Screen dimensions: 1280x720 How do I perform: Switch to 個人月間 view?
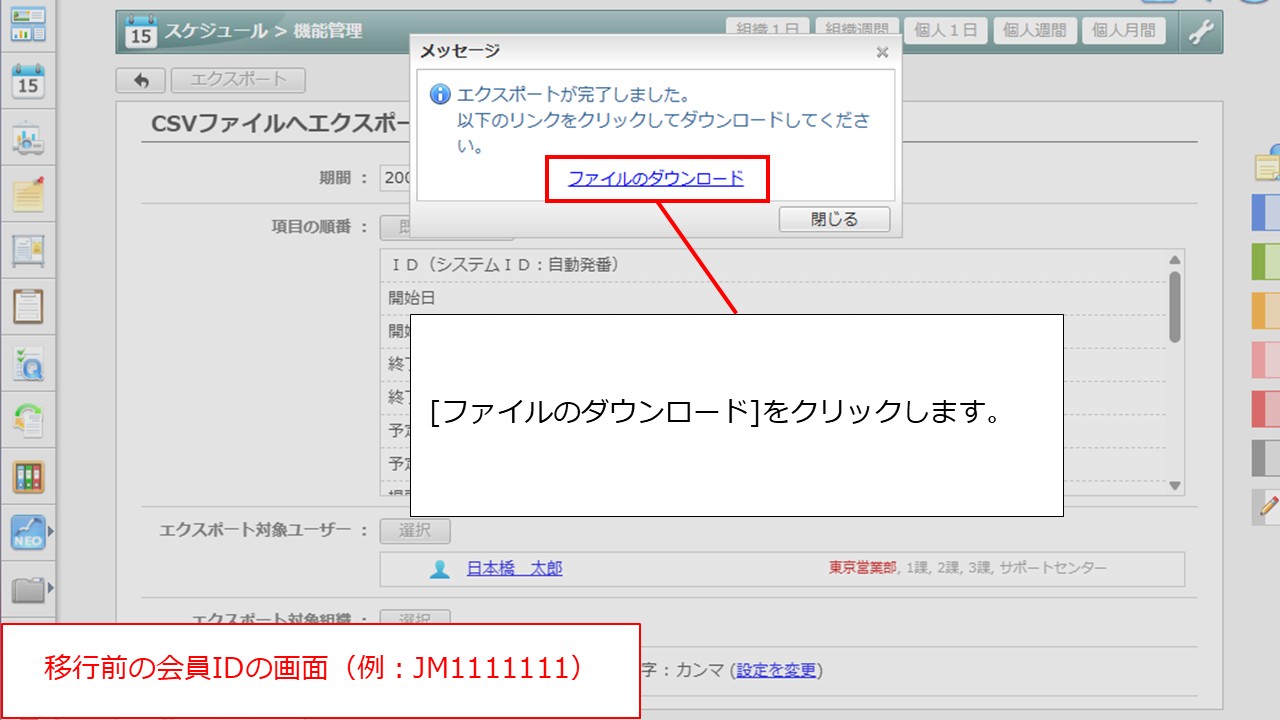tap(1124, 30)
